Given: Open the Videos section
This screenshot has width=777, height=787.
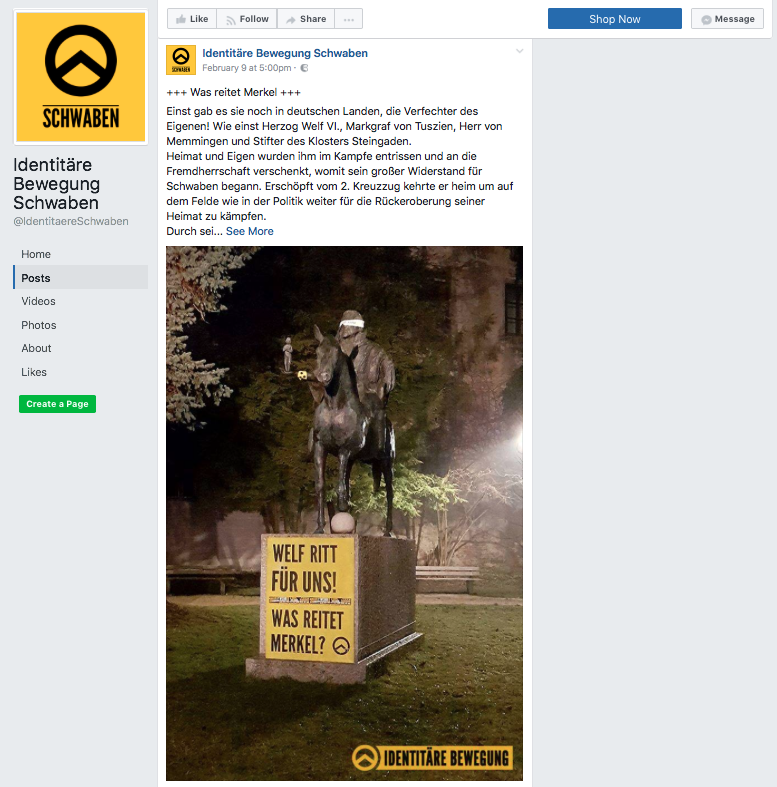Looking at the screenshot, I should pyautogui.click(x=38, y=301).
